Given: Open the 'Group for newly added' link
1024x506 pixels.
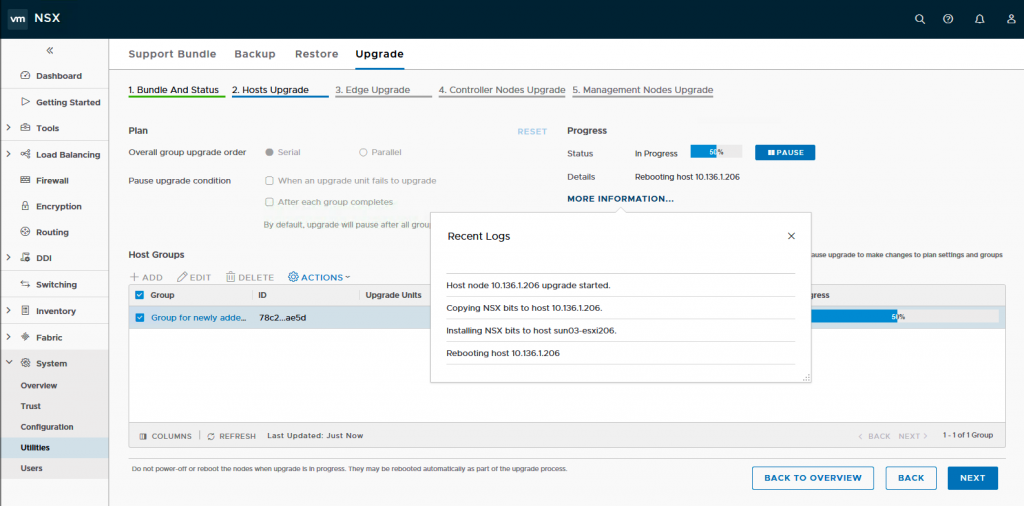Looking at the screenshot, I should click(199, 318).
